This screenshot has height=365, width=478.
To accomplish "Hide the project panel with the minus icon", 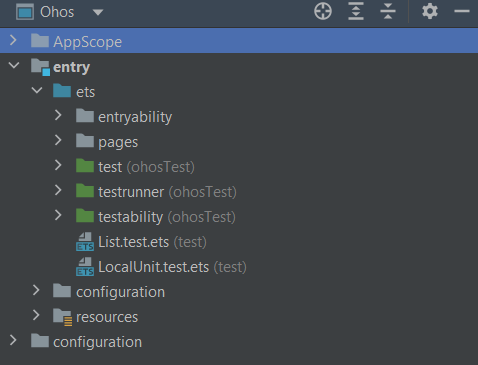I will coord(462,11).
